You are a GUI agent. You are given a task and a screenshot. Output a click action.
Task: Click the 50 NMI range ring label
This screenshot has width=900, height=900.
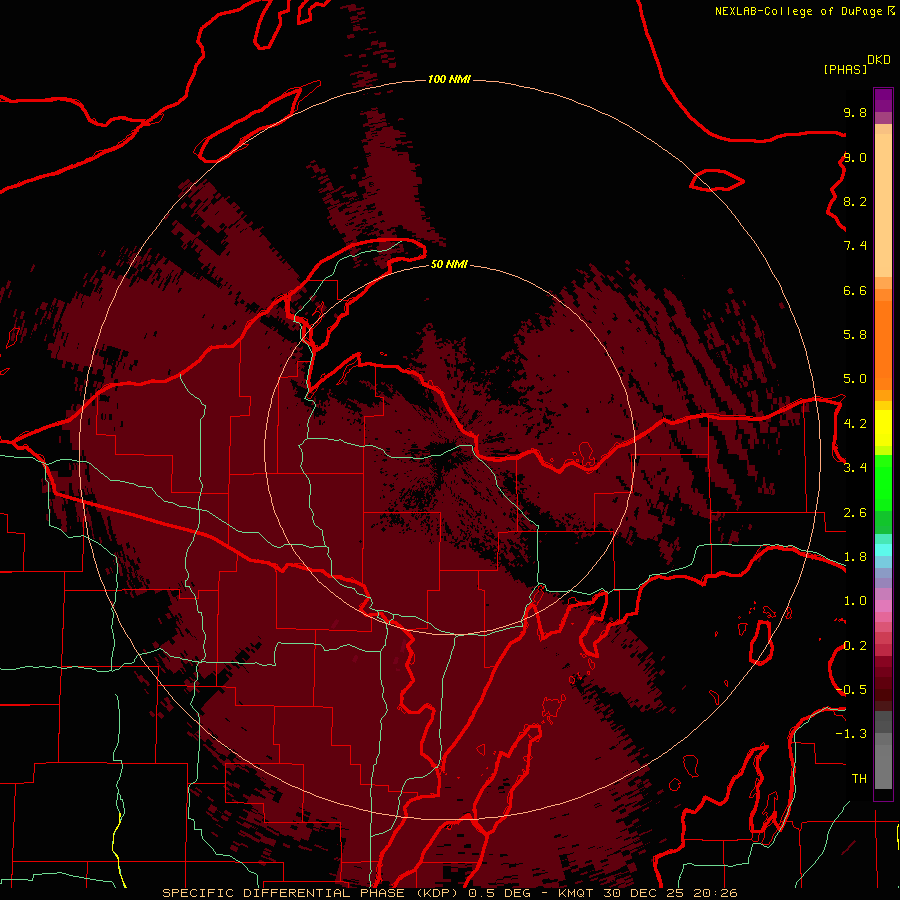[x=449, y=264]
